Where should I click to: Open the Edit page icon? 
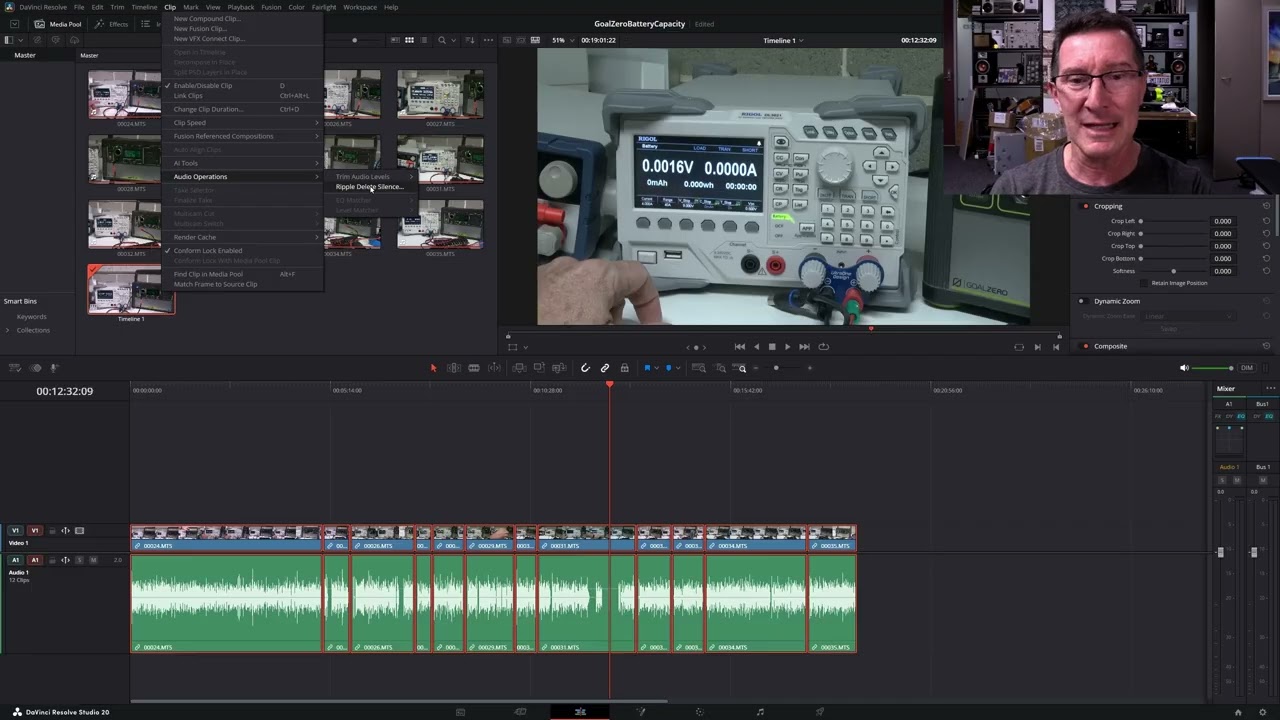tap(580, 712)
